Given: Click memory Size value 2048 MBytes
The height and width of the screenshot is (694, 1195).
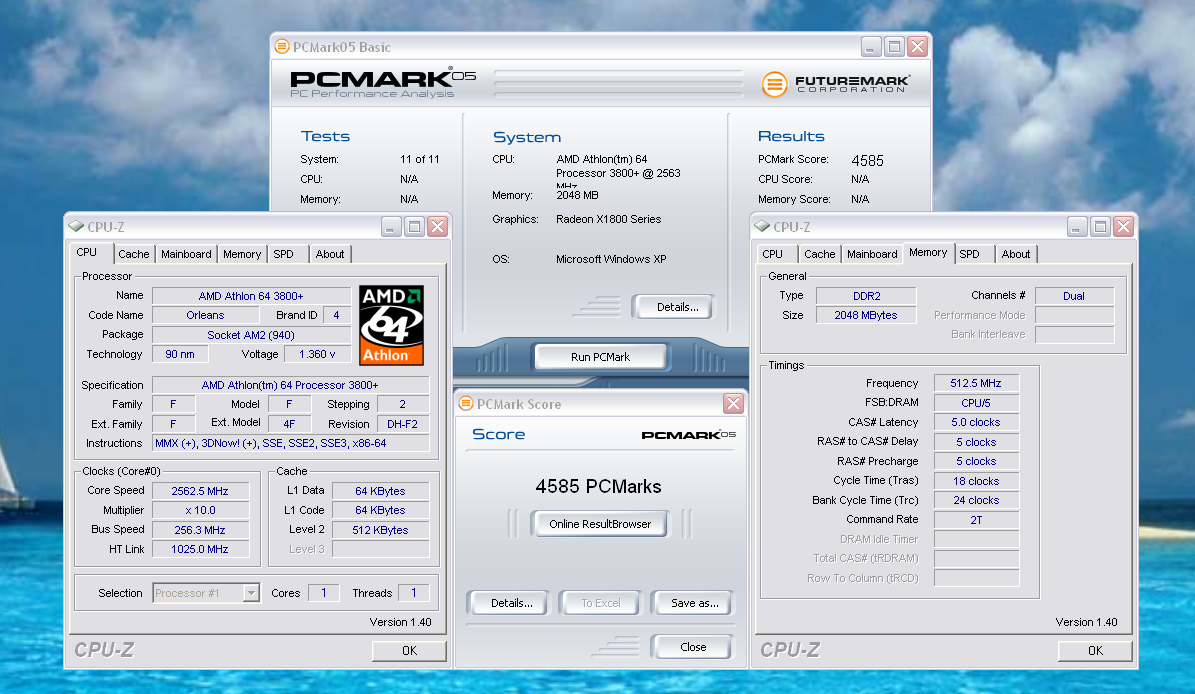Looking at the screenshot, I should pyautogui.click(x=866, y=315).
